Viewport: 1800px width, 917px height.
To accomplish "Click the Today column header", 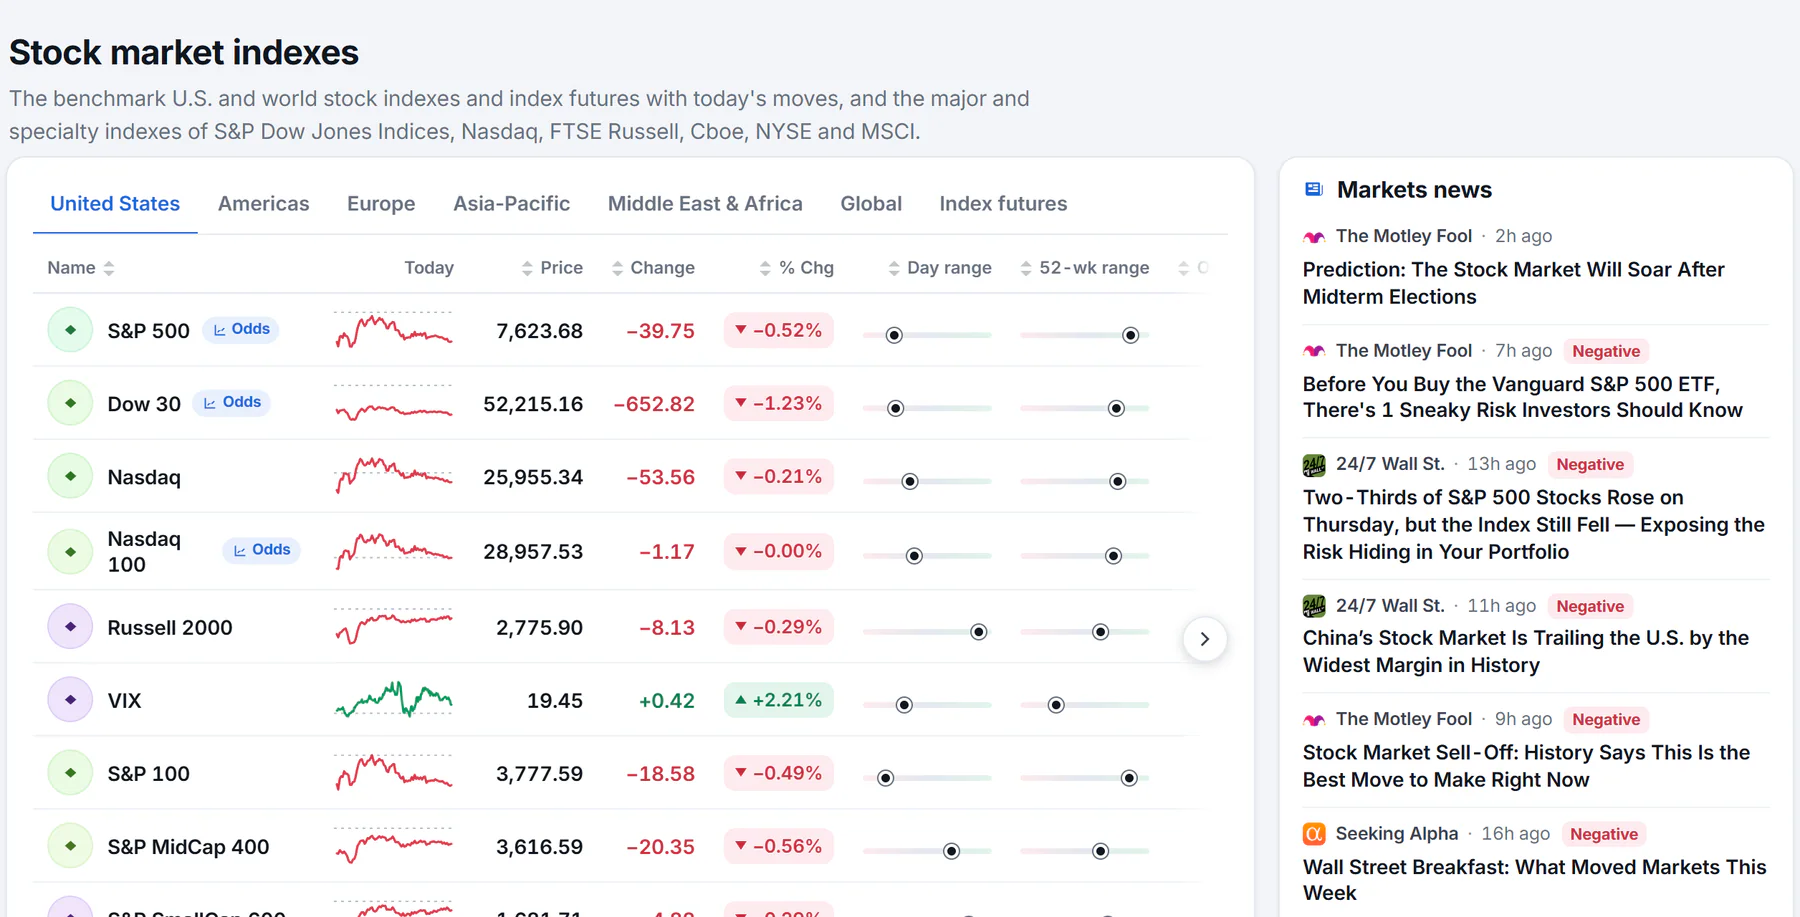I will 429,268.
